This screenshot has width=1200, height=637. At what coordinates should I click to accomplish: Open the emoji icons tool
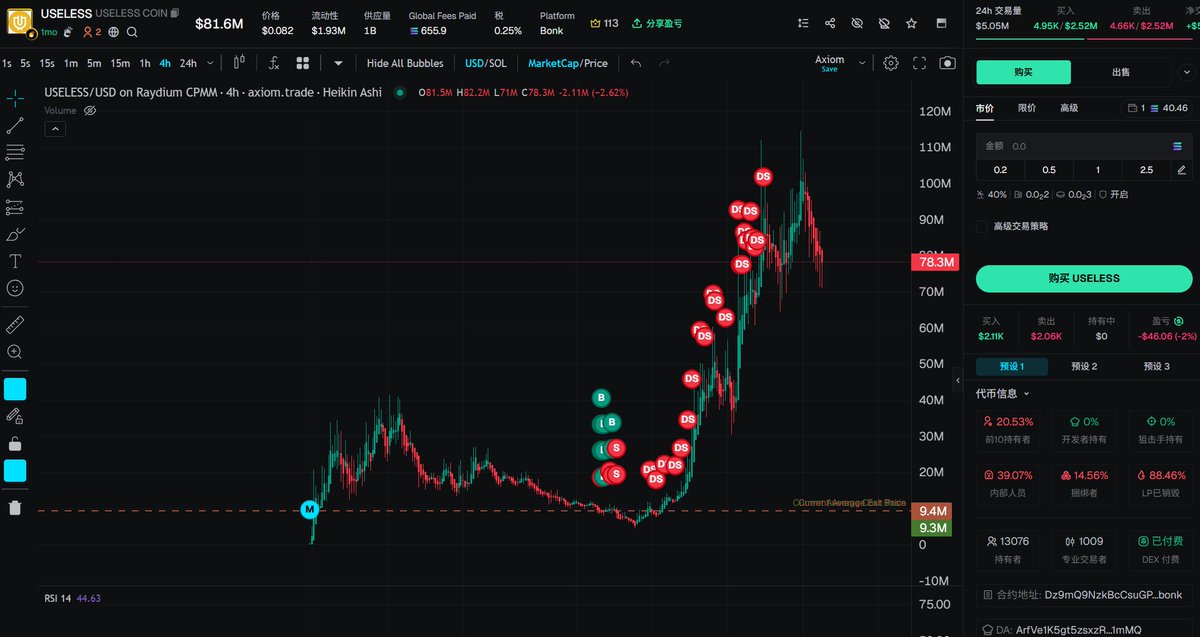pyautogui.click(x=15, y=288)
